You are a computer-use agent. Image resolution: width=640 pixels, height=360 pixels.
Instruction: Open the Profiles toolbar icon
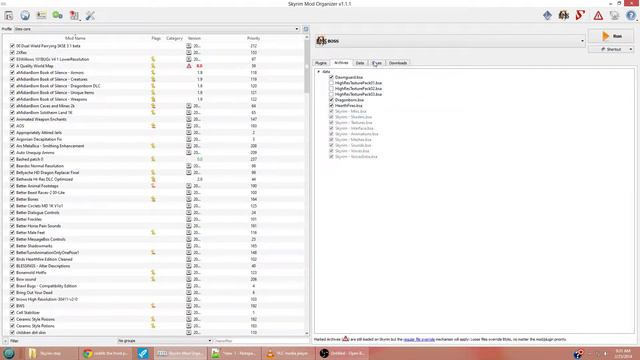pyautogui.click(x=41, y=16)
